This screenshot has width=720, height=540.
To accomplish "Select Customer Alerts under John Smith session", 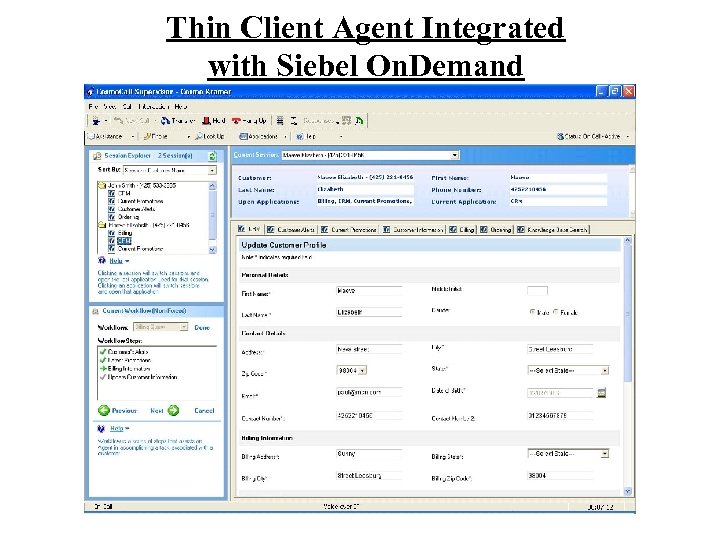I will point(136,209).
